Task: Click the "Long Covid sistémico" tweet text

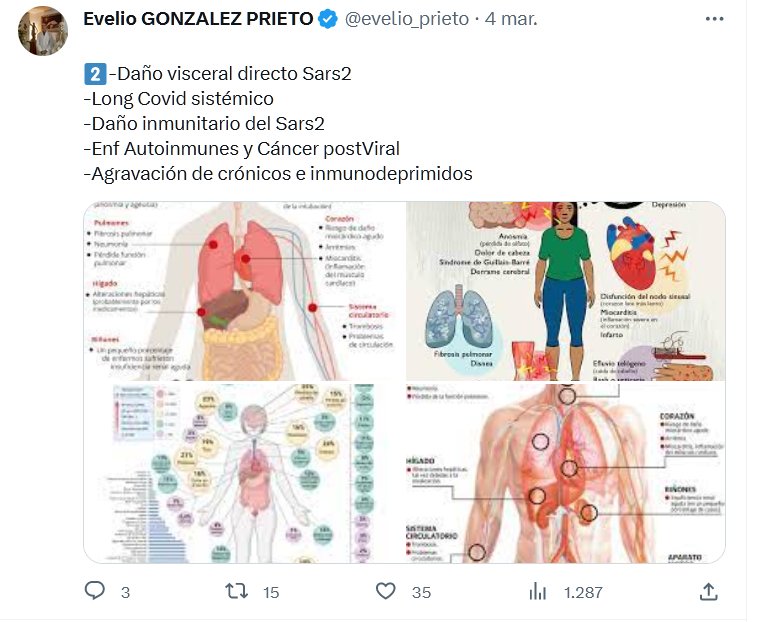Action: [x=179, y=99]
